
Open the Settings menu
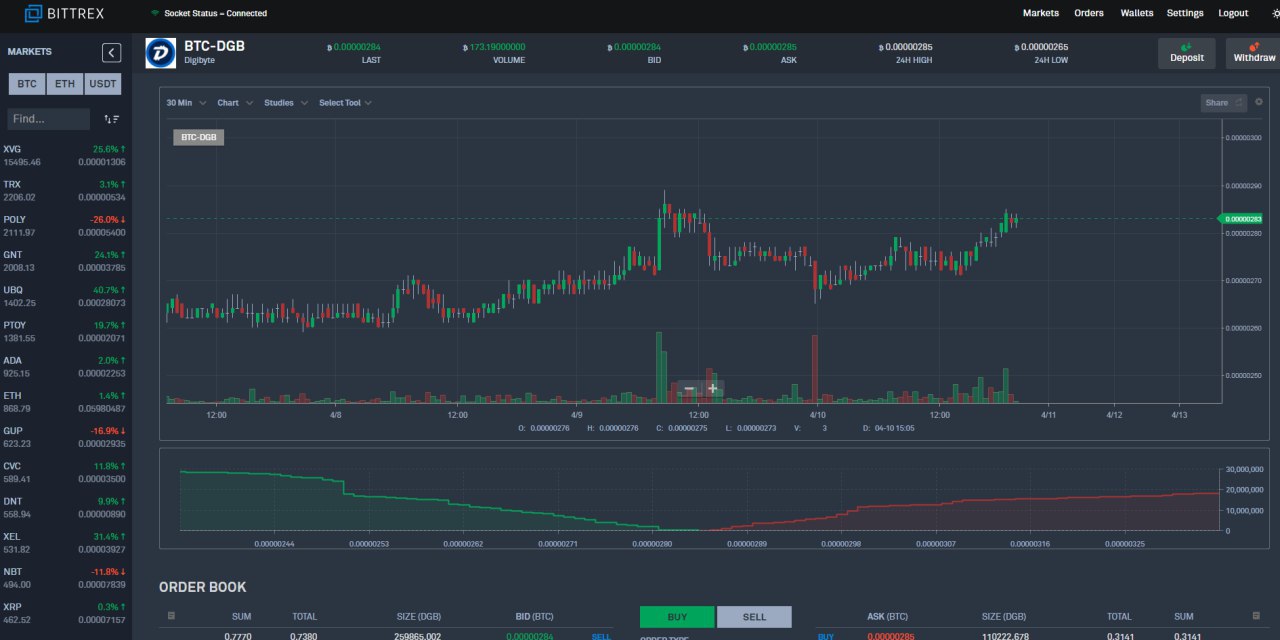pyautogui.click(x=1185, y=13)
